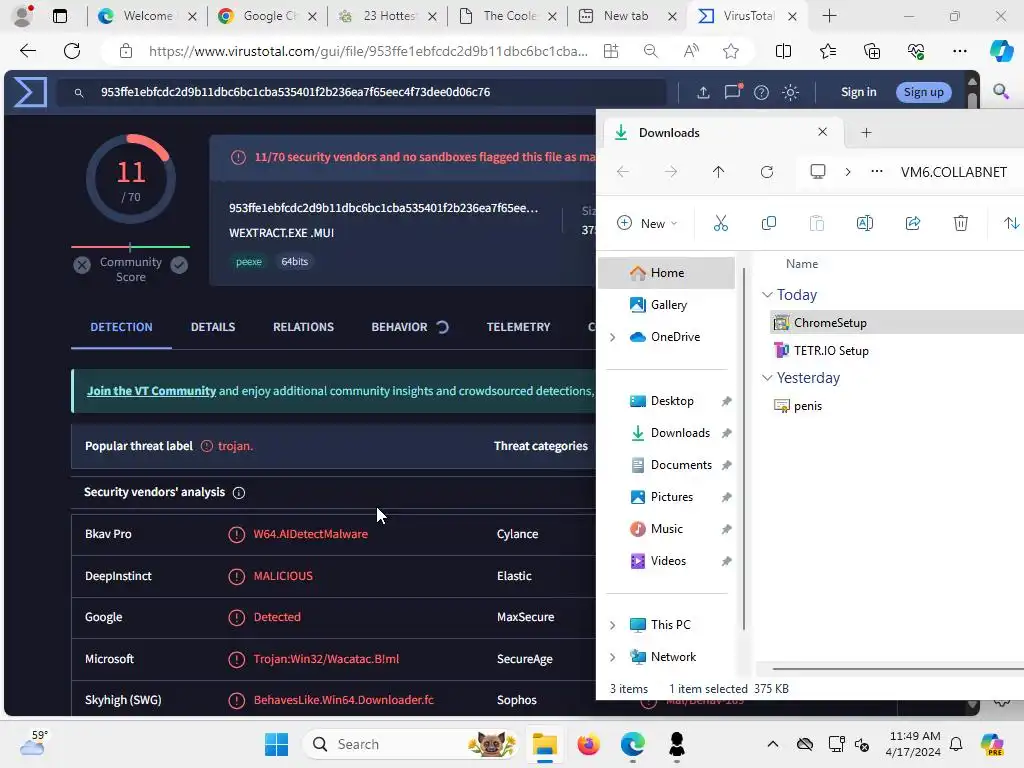The height and width of the screenshot is (768, 1024).
Task: Open Edge split screen icon
Action: pyautogui.click(x=783, y=51)
